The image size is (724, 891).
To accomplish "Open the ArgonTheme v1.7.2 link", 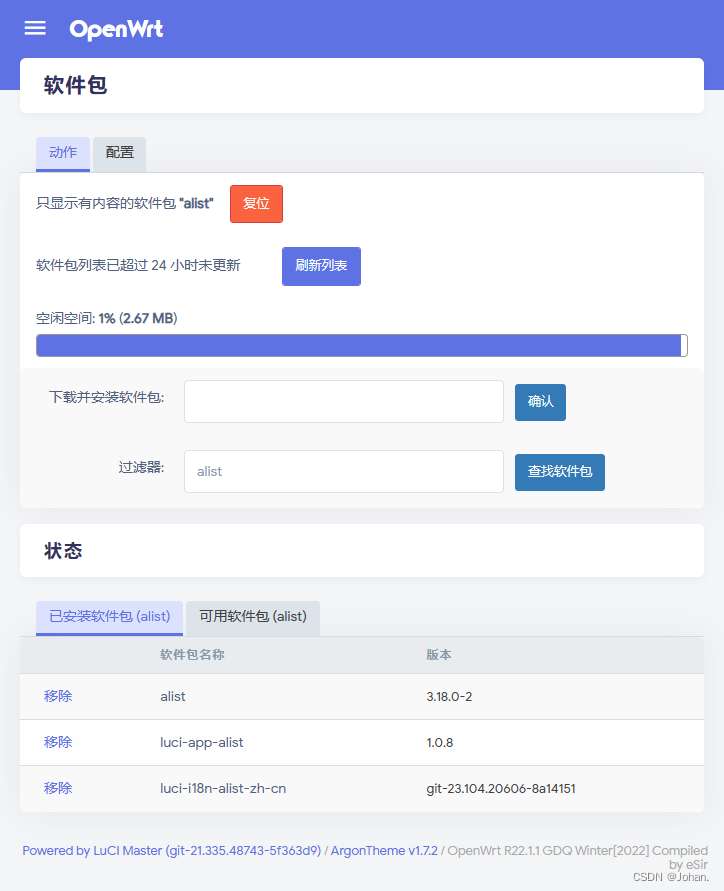I will coord(384,851).
